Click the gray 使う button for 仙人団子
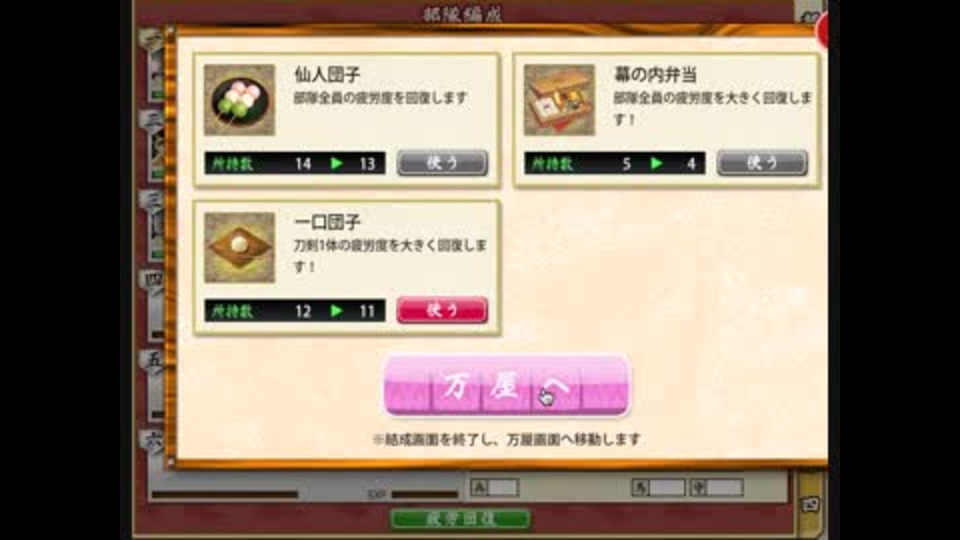 (x=442, y=163)
